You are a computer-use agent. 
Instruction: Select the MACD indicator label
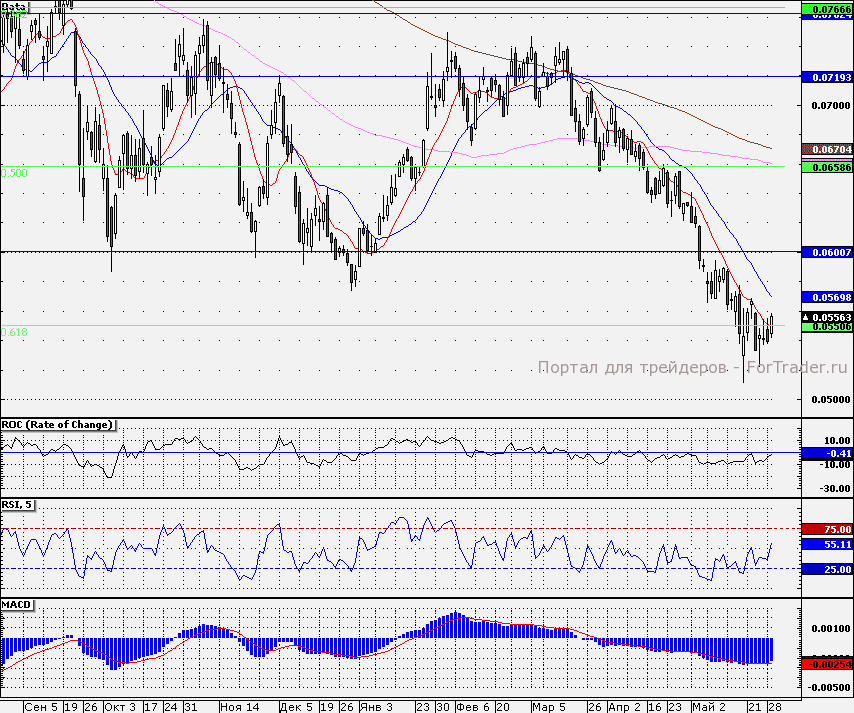pos(16,606)
